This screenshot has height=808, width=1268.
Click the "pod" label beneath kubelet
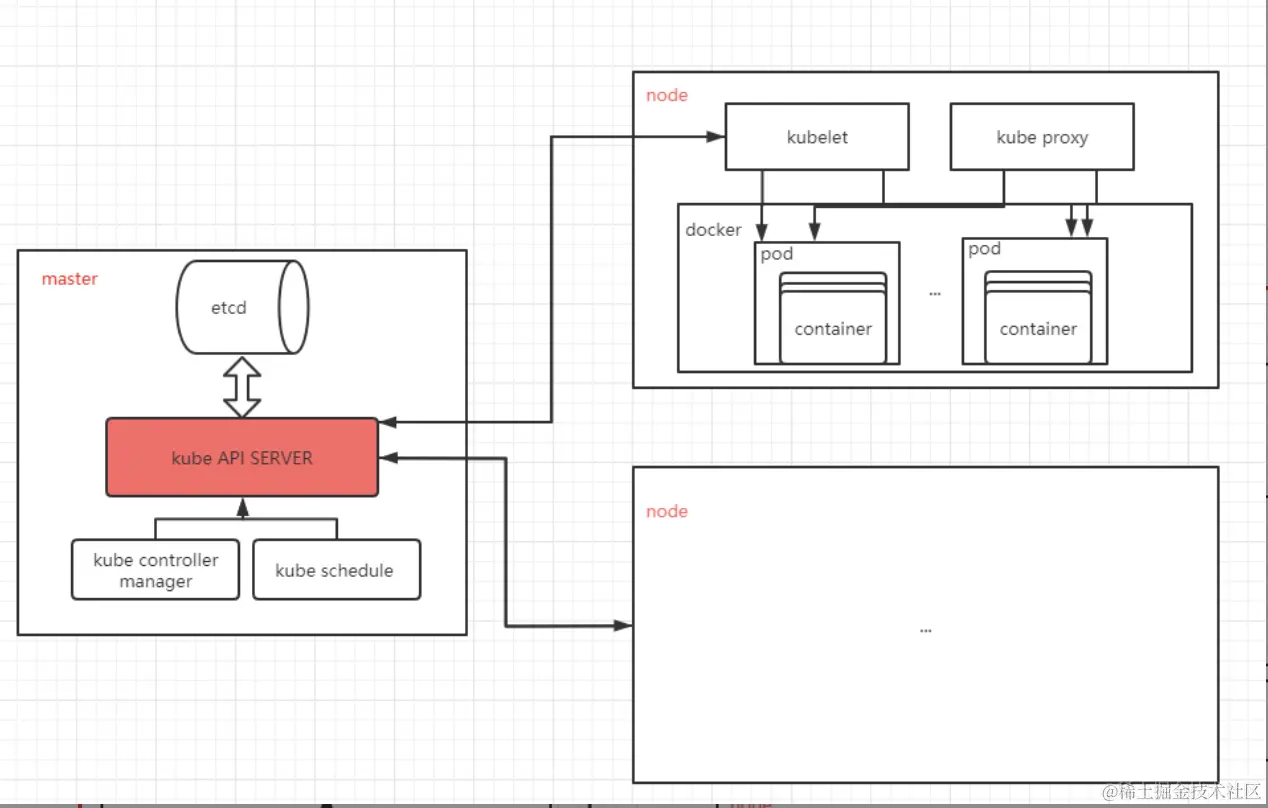click(x=776, y=254)
